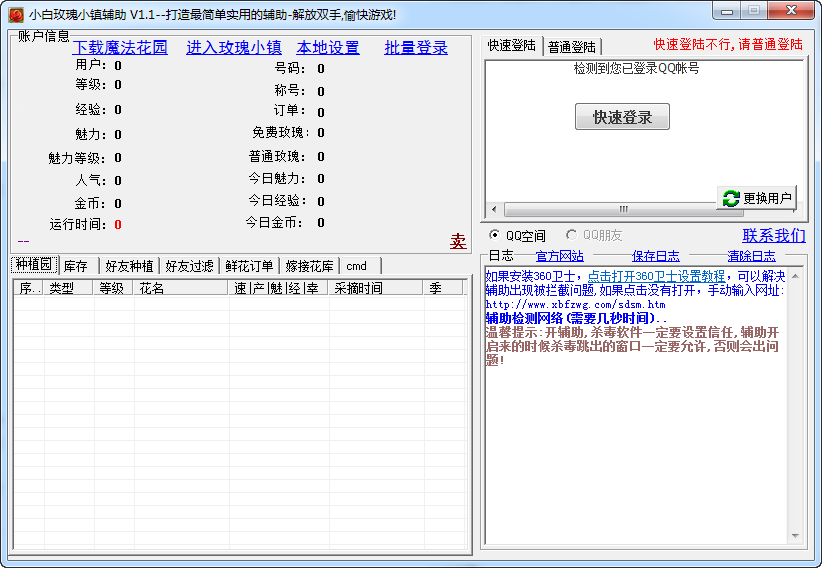Click 清除日志 to clear the log
This screenshot has width=822, height=568.
[x=751, y=256]
